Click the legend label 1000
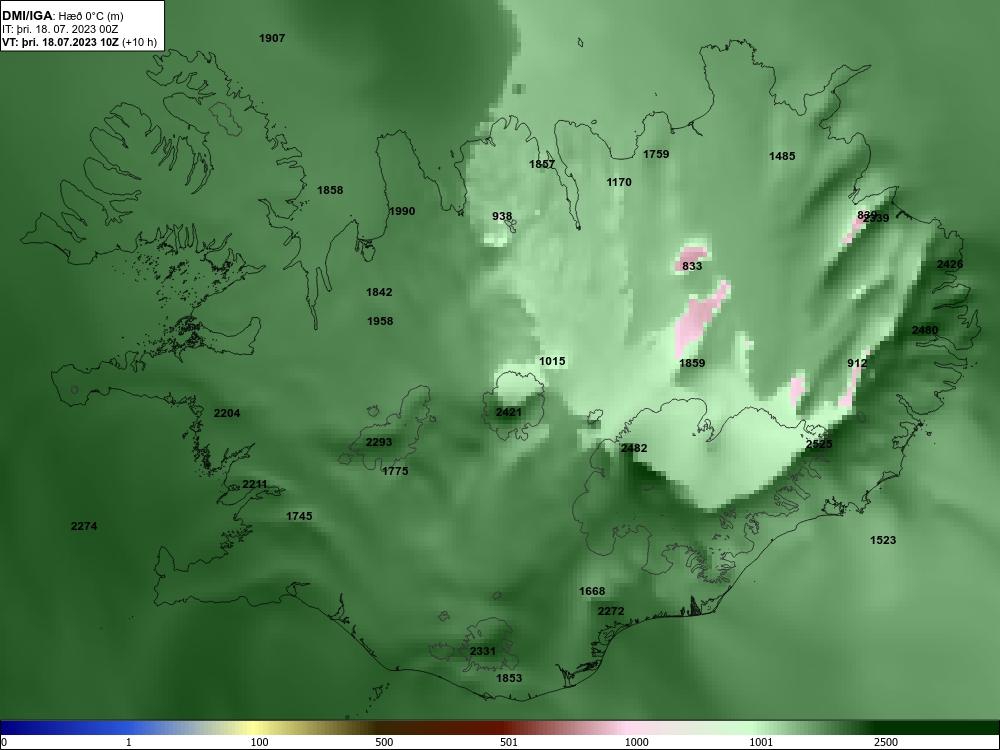Viewport: 1000px width, 750px height. click(x=636, y=742)
